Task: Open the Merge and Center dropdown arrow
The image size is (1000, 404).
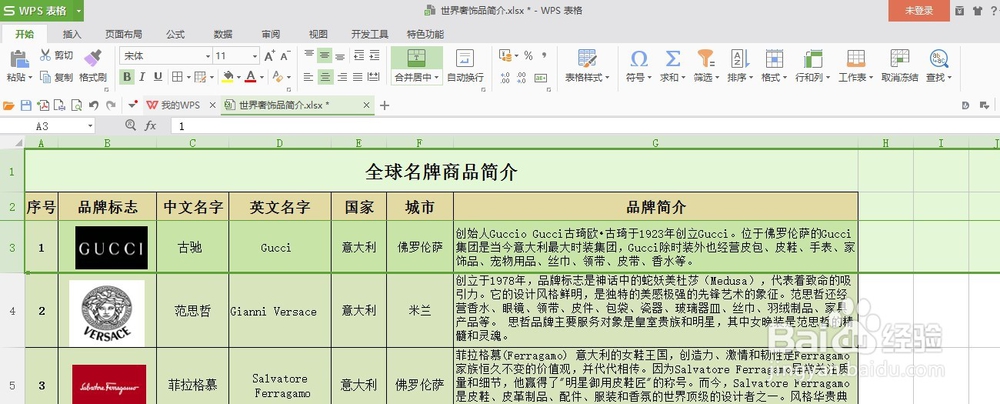Action: [x=438, y=78]
